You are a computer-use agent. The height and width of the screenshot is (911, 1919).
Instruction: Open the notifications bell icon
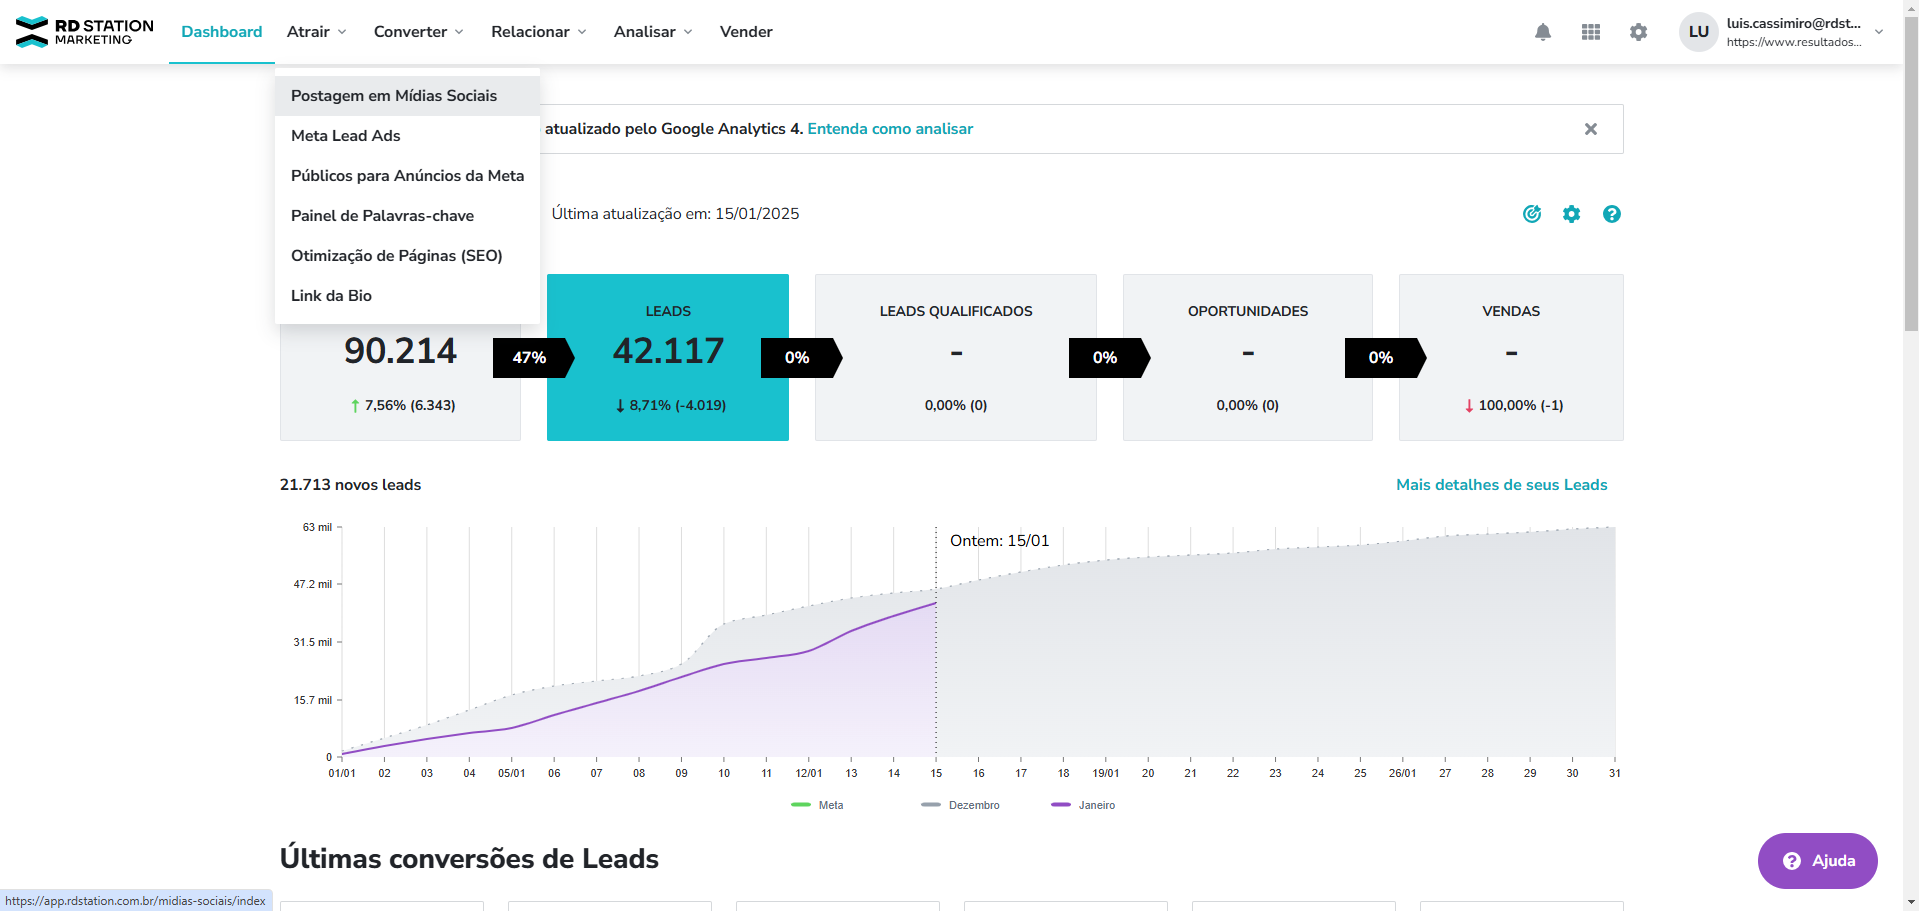coord(1543,32)
